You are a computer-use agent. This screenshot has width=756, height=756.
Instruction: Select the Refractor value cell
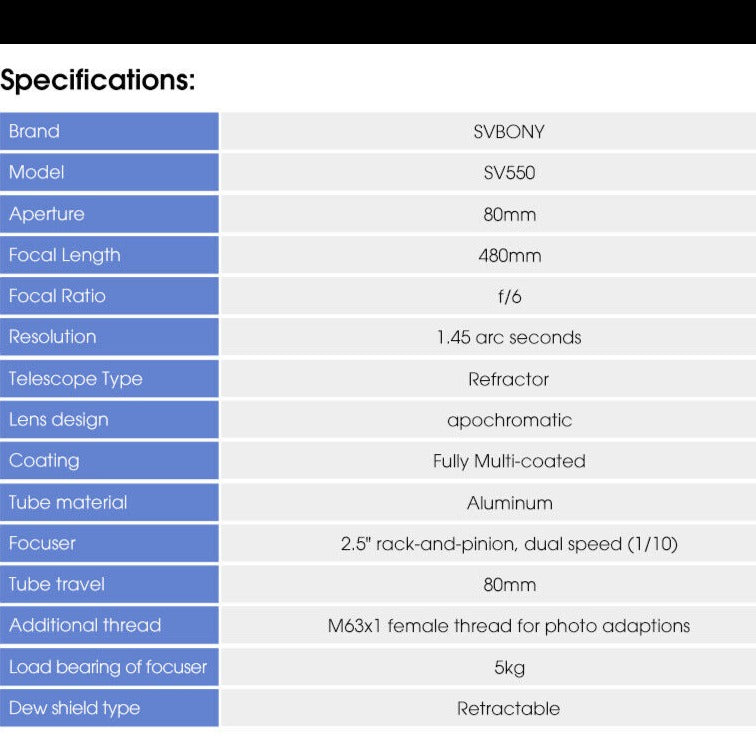pos(509,379)
